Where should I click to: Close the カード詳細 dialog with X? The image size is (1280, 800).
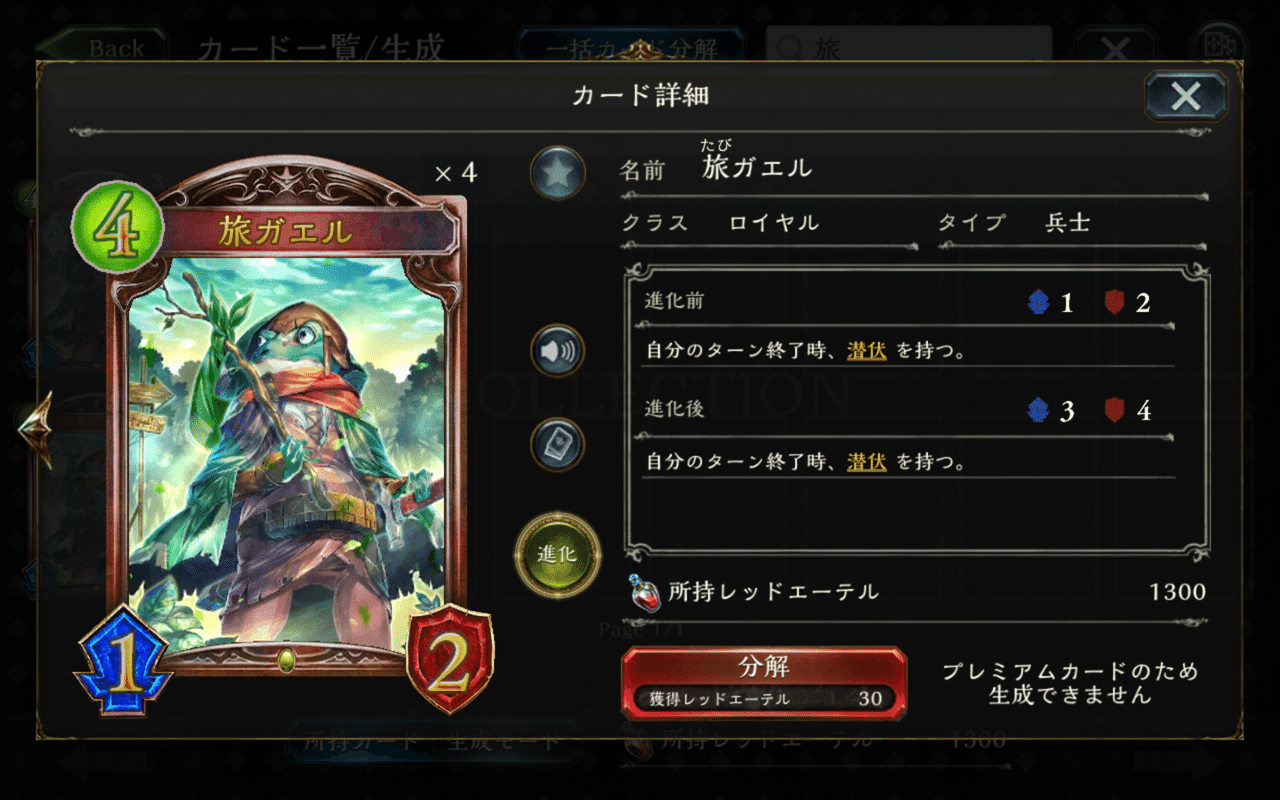tap(1186, 96)
